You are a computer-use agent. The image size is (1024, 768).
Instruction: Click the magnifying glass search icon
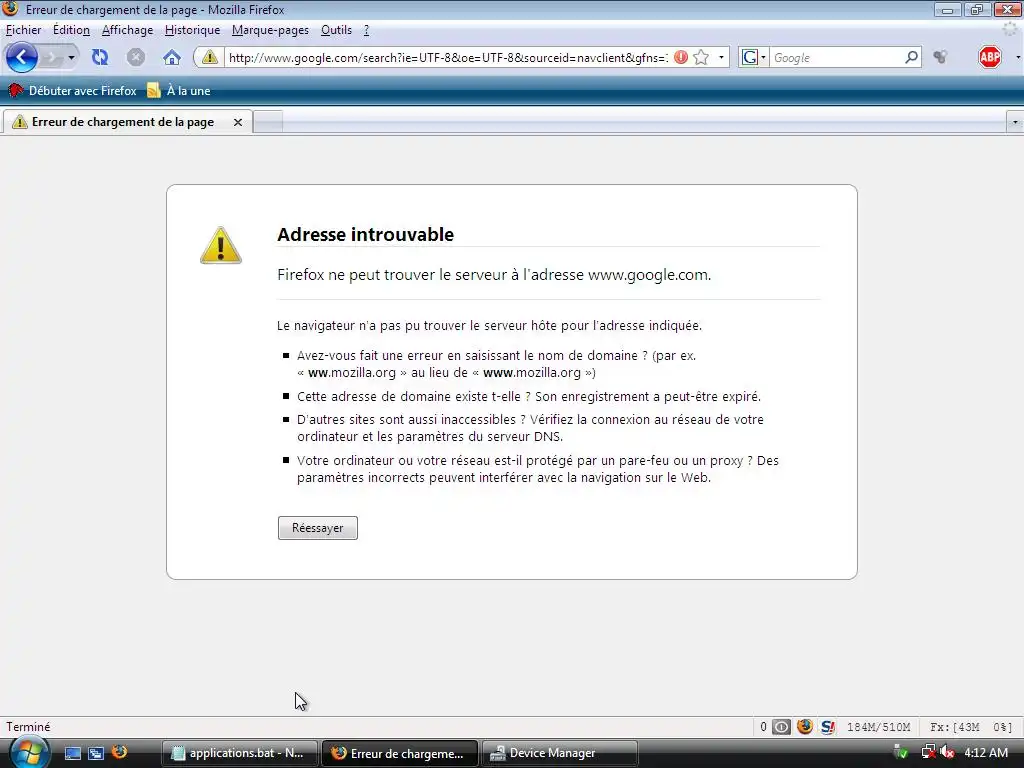pos(912,57)
